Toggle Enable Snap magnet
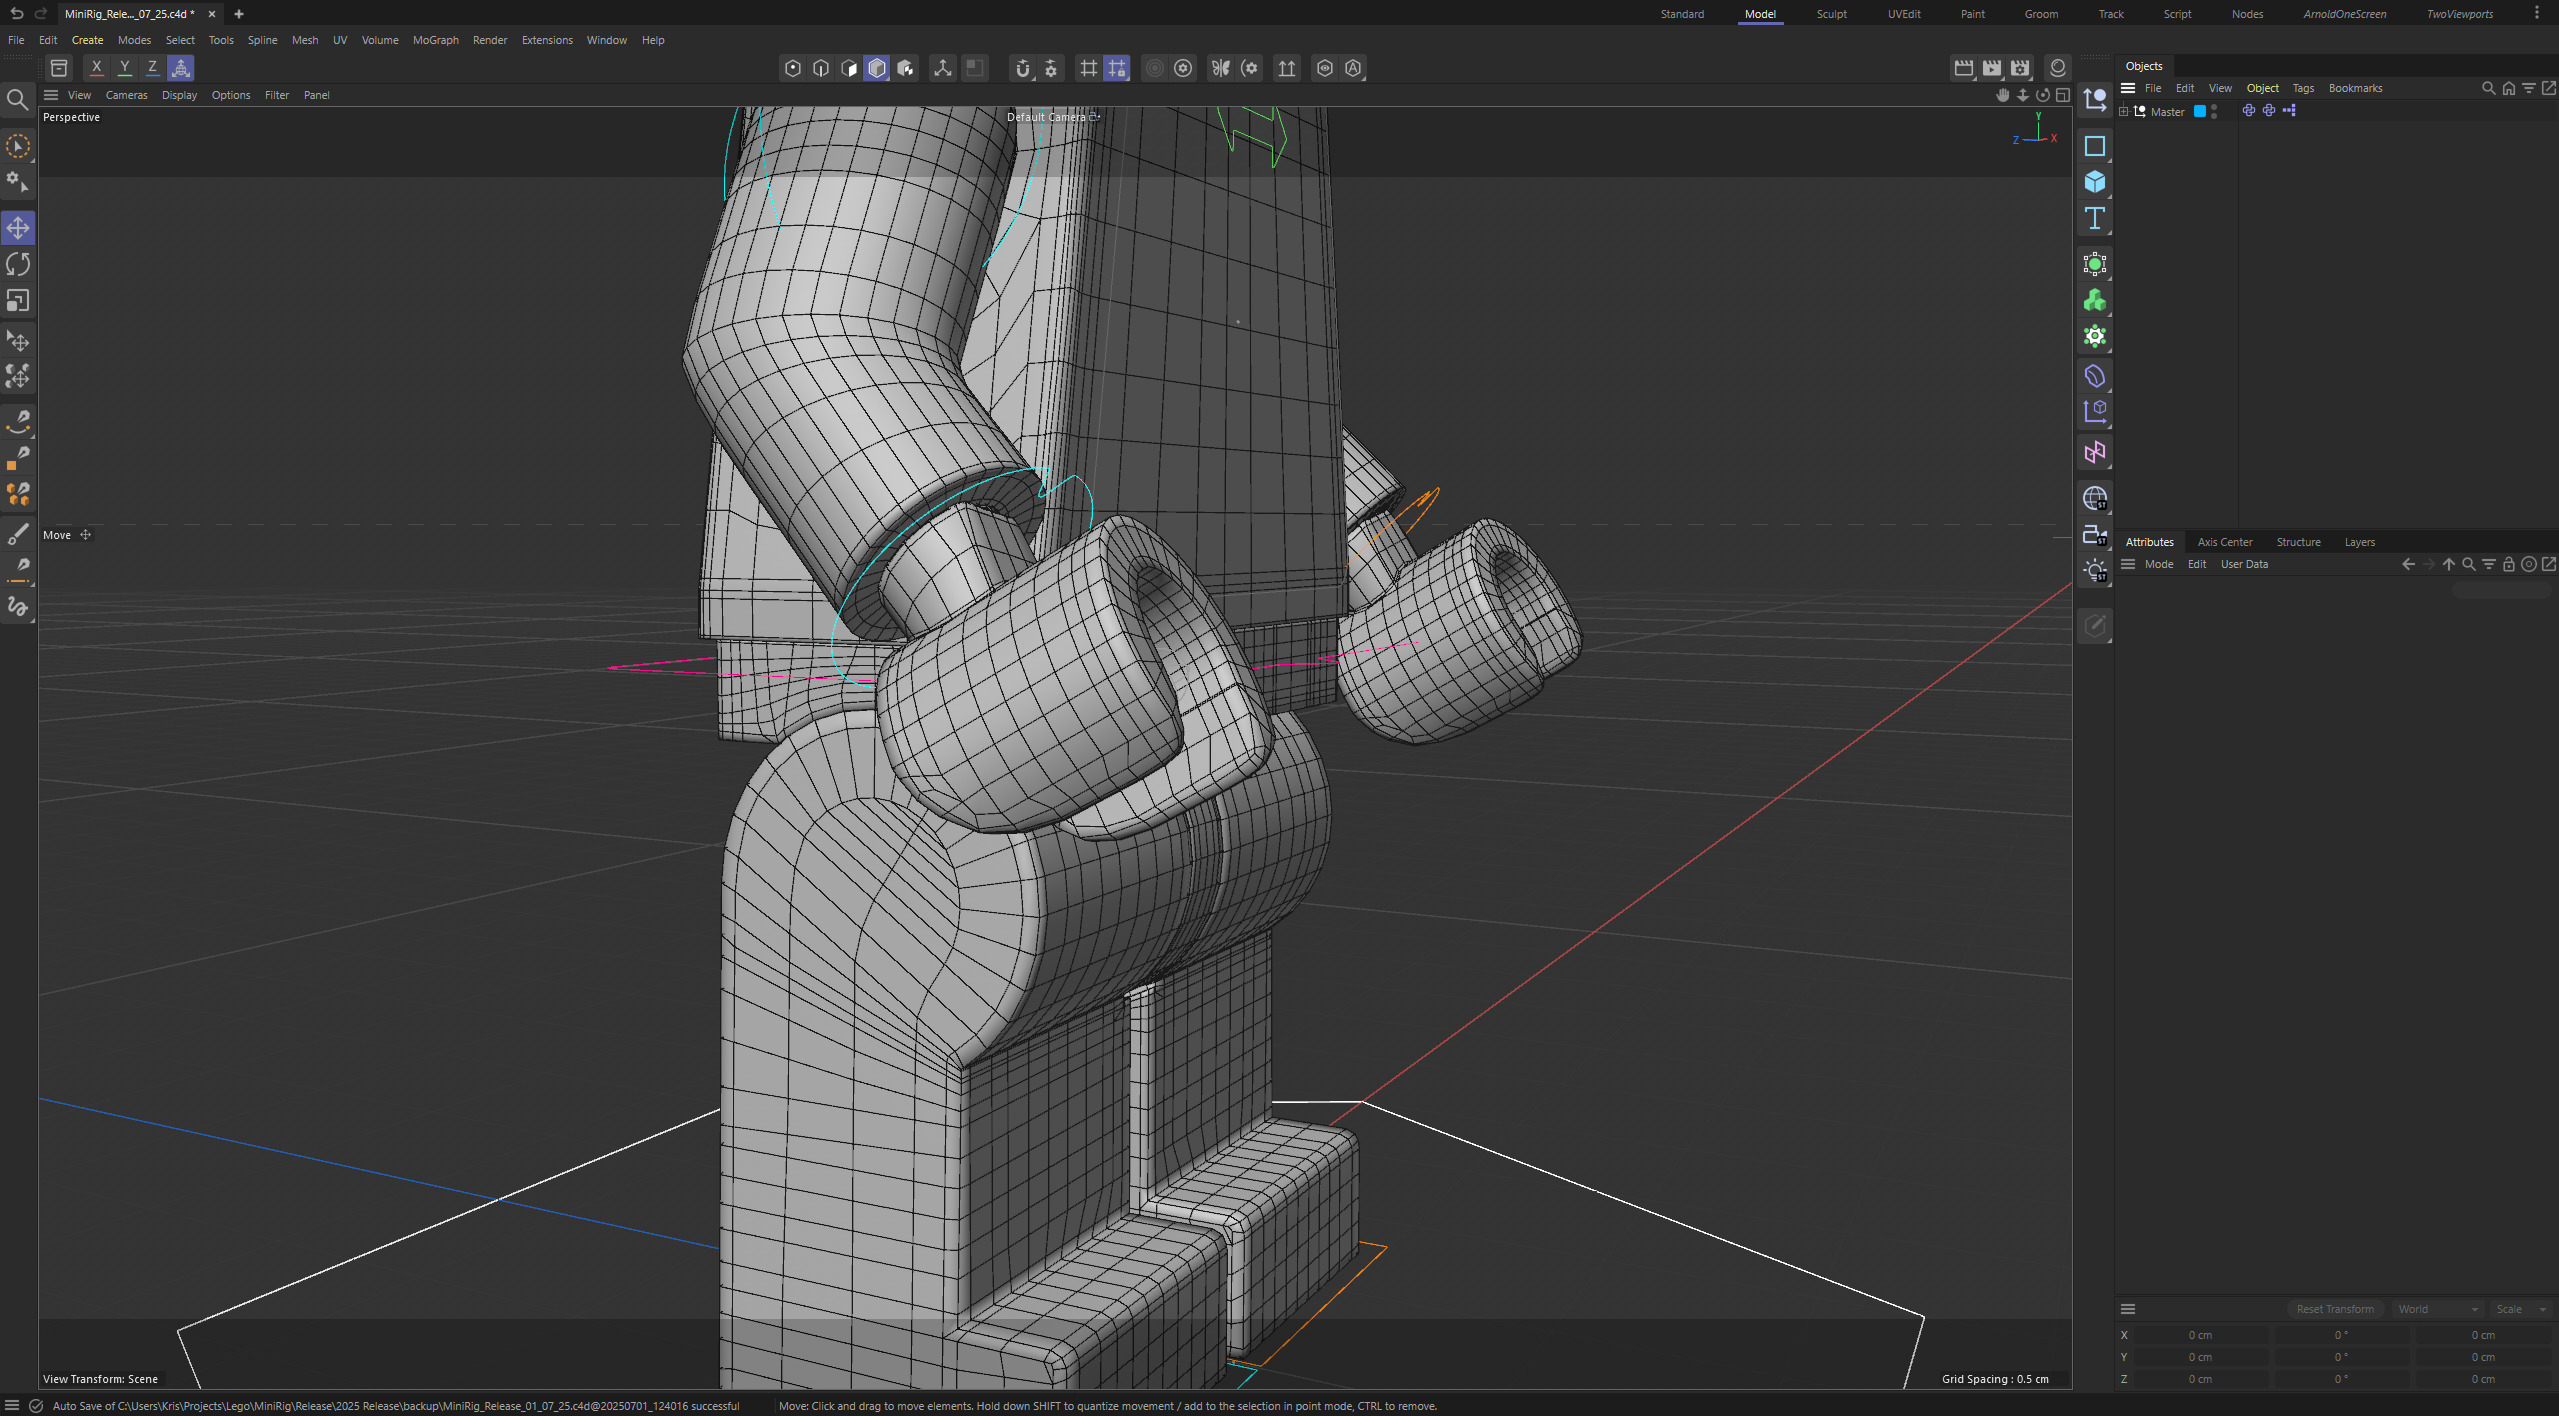 [1022, 68]
